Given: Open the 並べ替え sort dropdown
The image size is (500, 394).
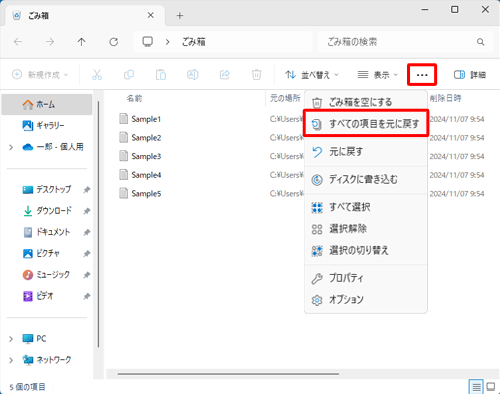Looking at the screenshot, I should click(x=312, y=75).
